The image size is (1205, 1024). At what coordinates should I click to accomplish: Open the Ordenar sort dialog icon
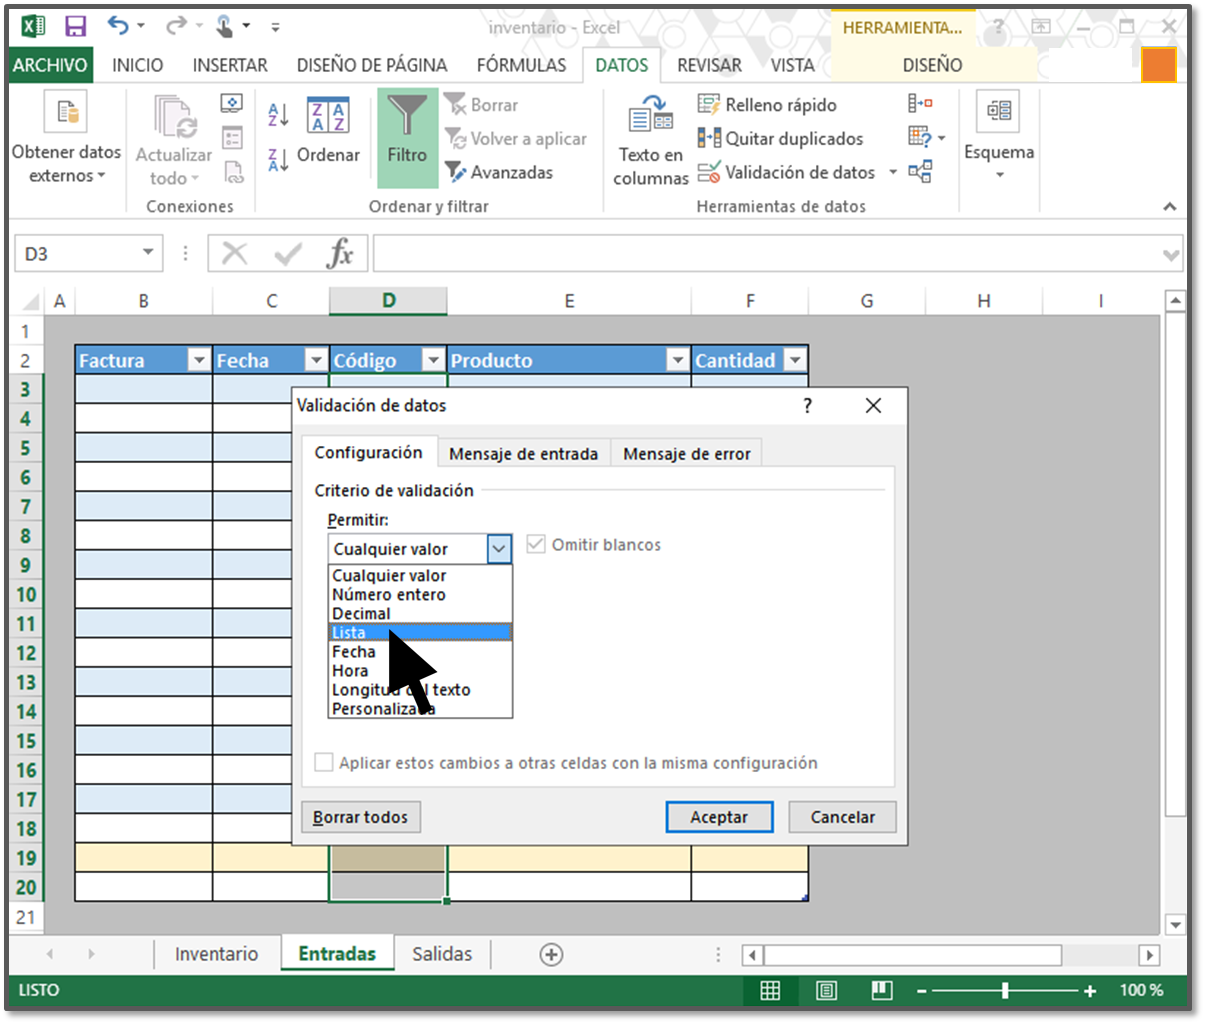tap(327, 117)
